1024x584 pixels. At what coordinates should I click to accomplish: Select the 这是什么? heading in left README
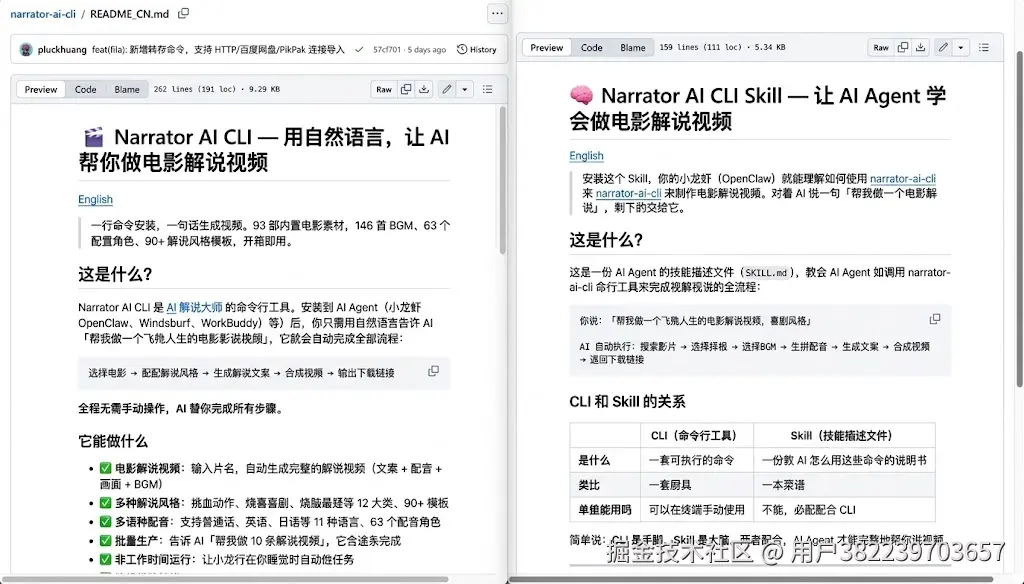point(115,274)
